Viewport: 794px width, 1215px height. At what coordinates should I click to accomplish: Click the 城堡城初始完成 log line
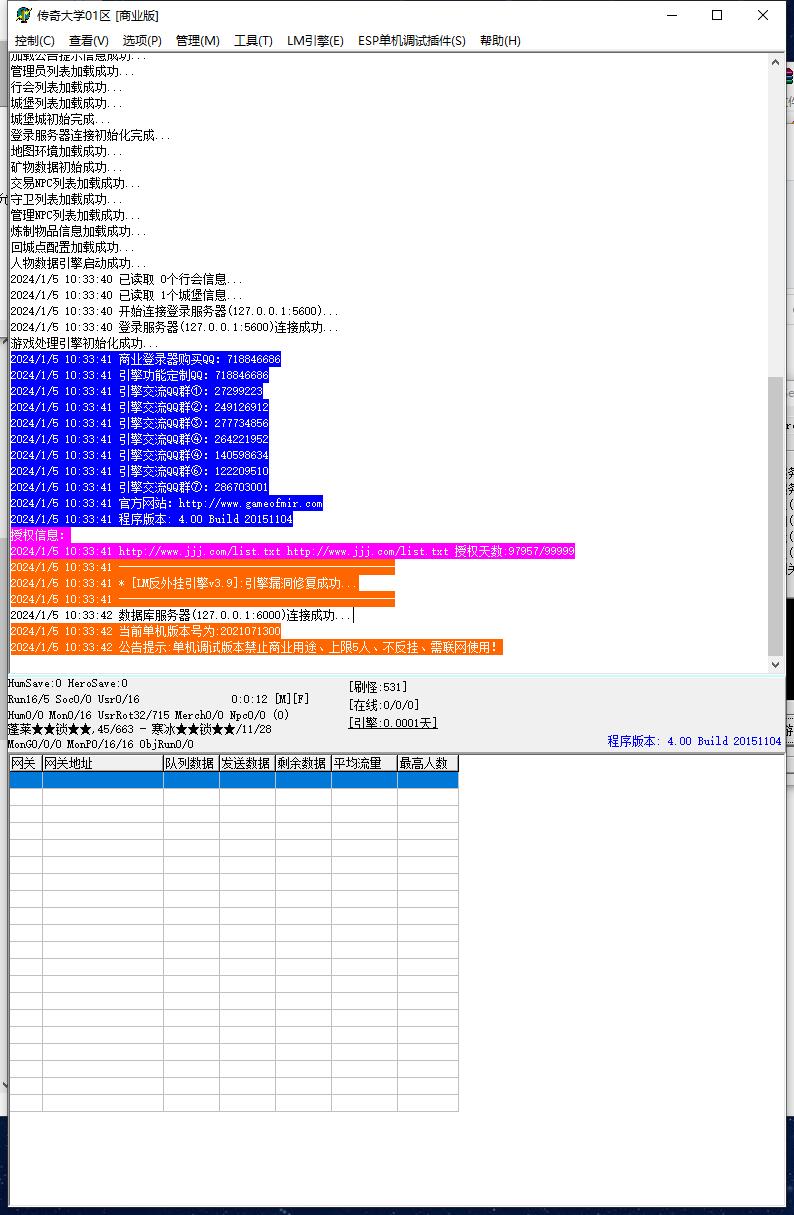pos(60,119)
